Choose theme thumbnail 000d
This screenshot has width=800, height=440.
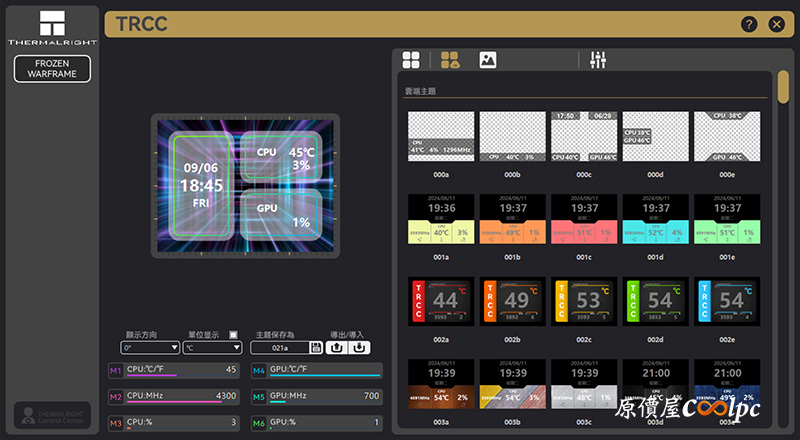(656, 136)
